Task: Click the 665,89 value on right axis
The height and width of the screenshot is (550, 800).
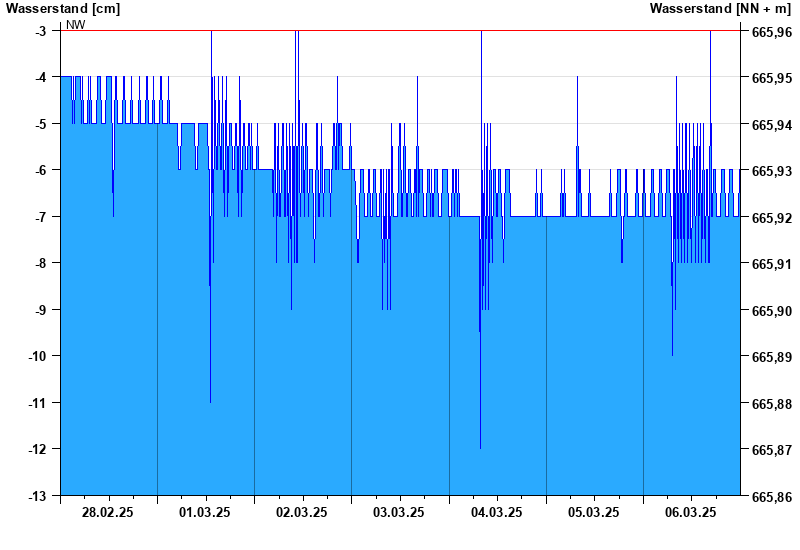Action: pos(772,357)
